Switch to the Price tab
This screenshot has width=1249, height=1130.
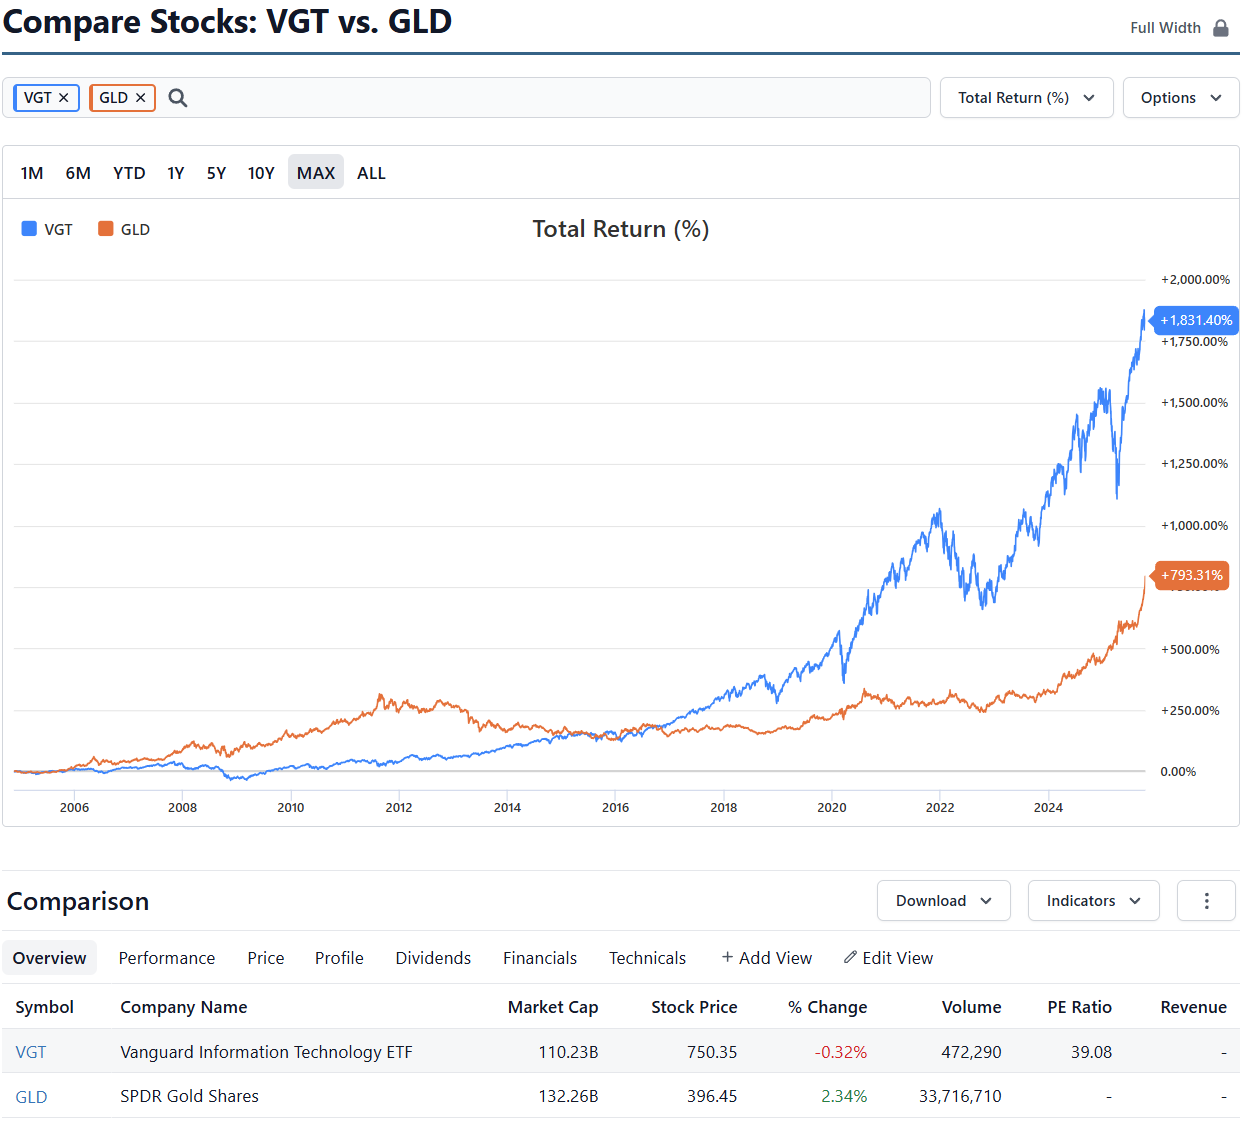tap(266, 958)
